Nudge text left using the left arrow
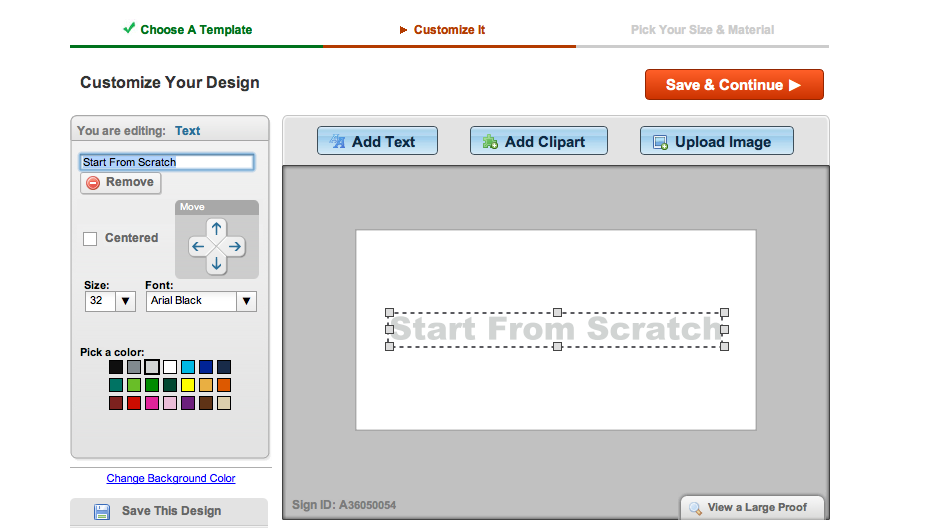Viewport: 951px width, 528px height. (198, 246)
